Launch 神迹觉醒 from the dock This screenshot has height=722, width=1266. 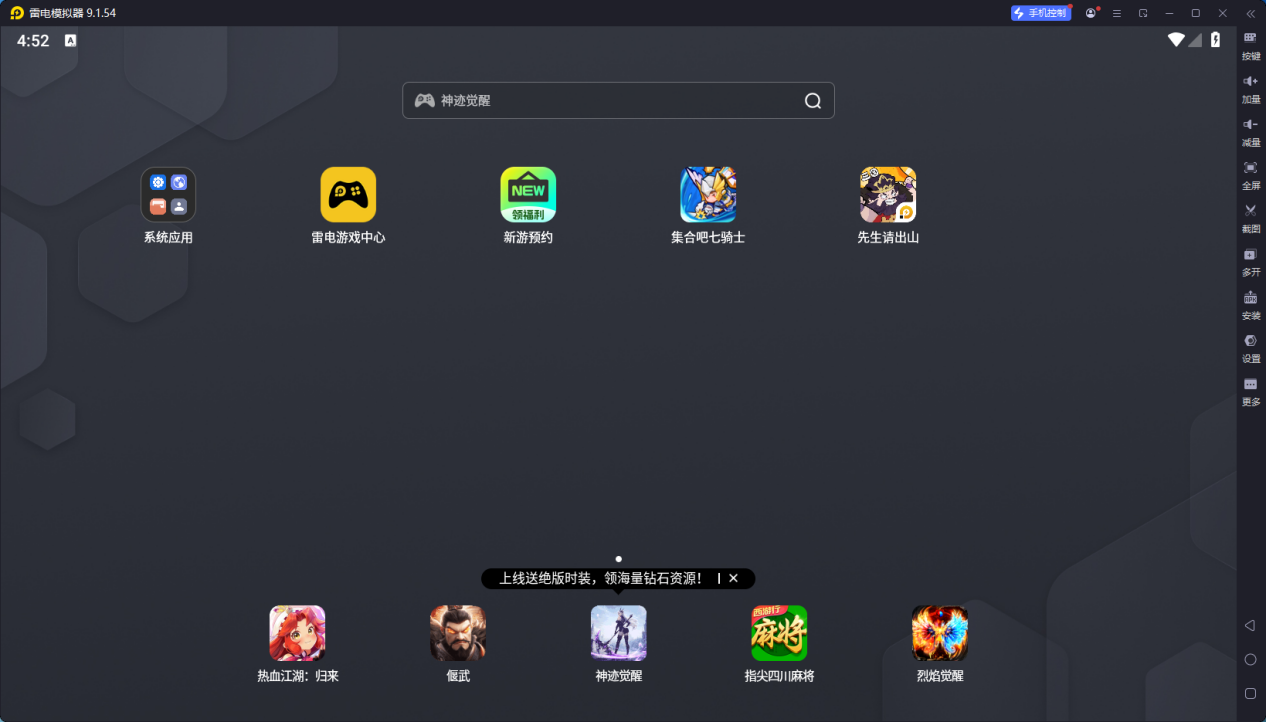tap(619, 633)
